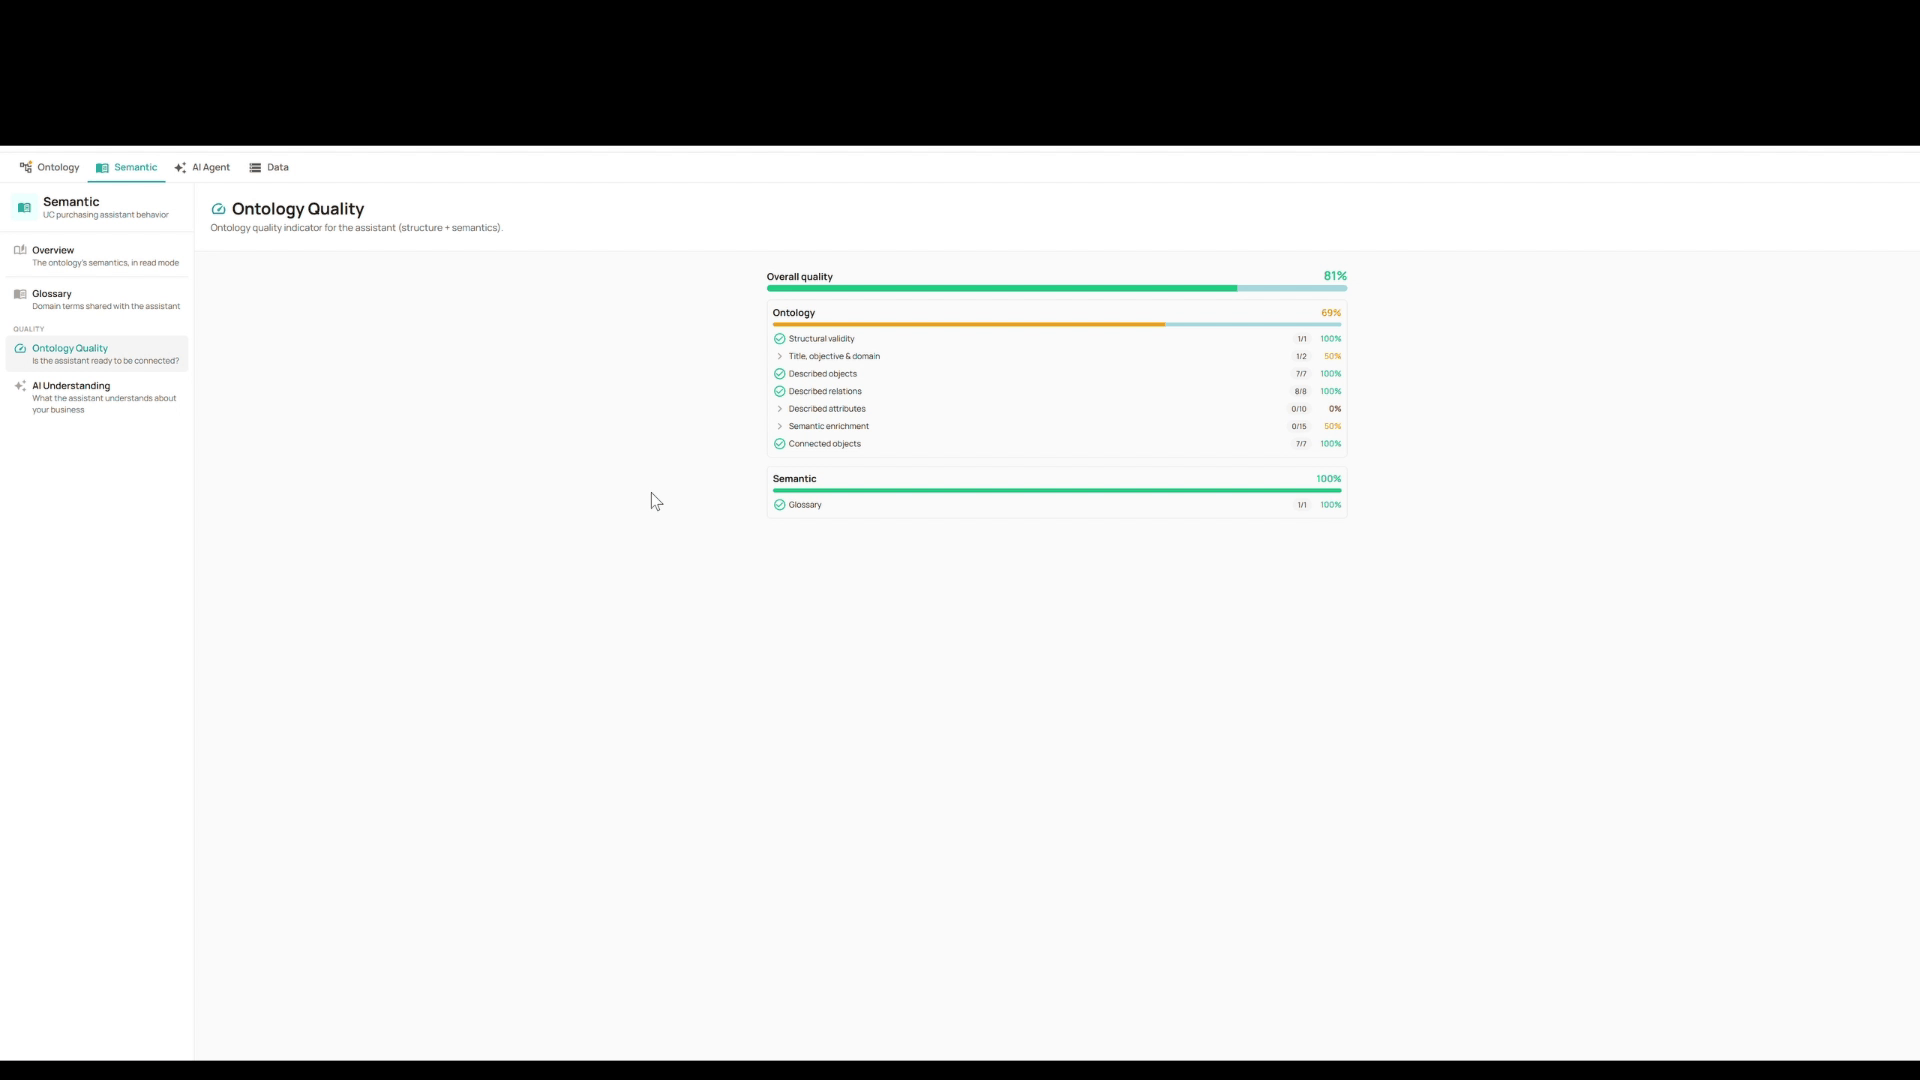1920x1080 pixels.
Task: Click the Connected objects check icon
Action: pos(780,444)
